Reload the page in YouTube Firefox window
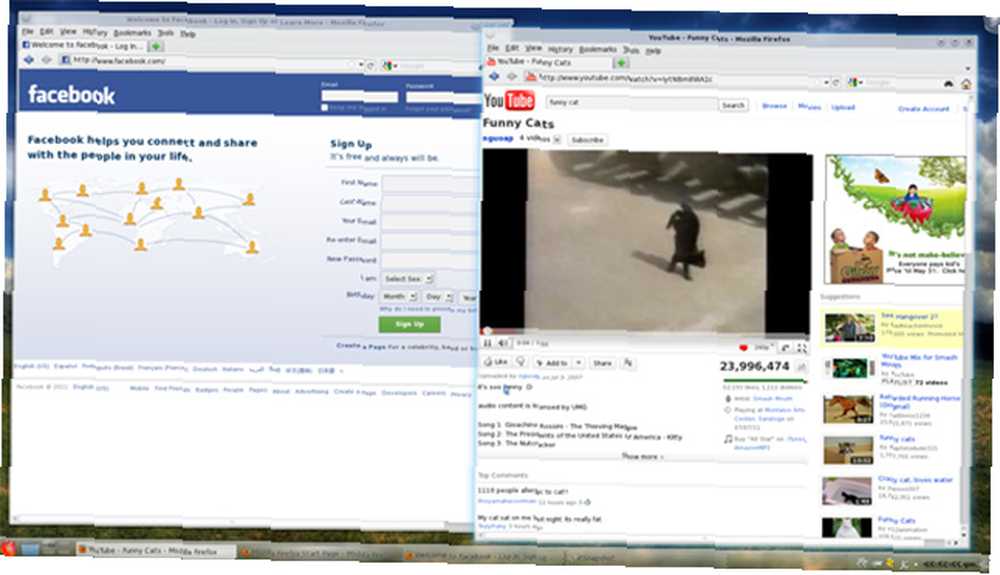 tap(836, 82)
